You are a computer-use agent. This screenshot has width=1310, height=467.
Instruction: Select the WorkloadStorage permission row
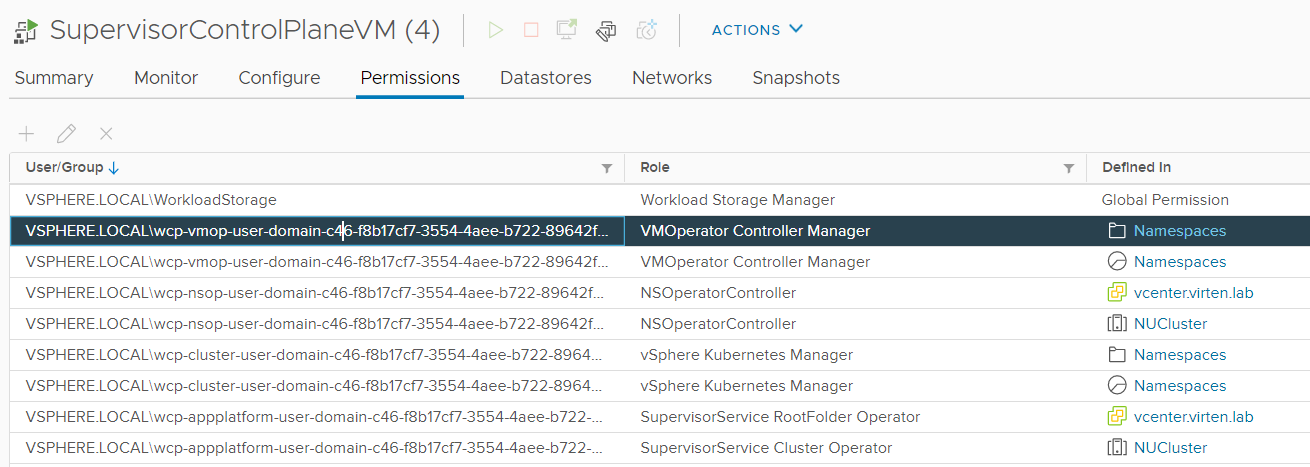point(660,200)
